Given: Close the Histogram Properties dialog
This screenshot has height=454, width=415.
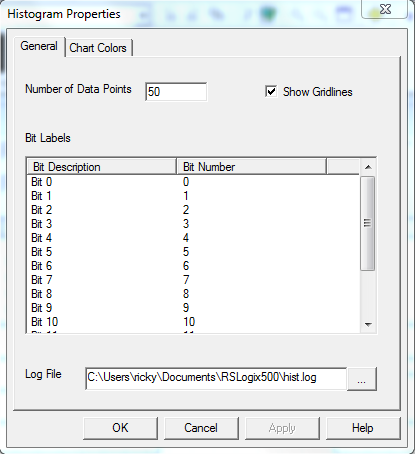Looking at the screenshot, I should 385,9.
